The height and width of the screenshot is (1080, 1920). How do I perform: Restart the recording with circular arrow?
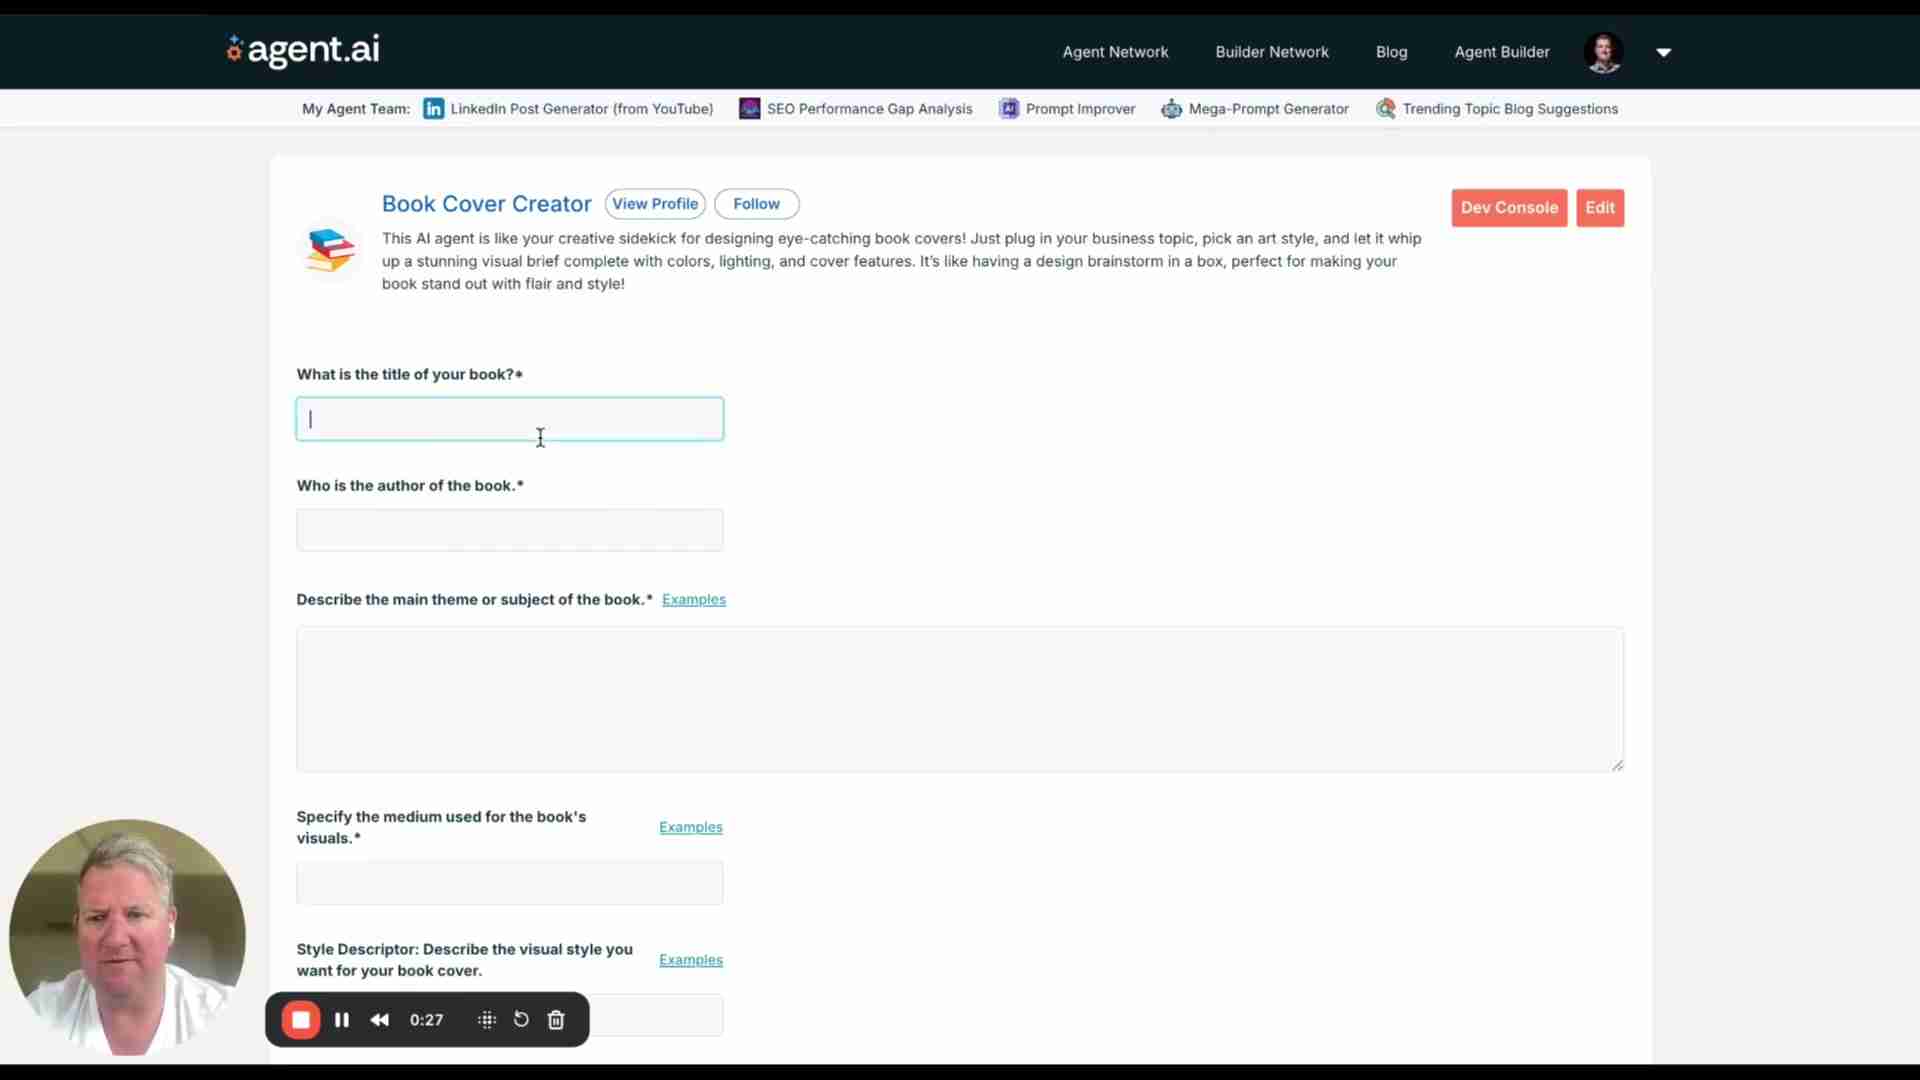521,1020
